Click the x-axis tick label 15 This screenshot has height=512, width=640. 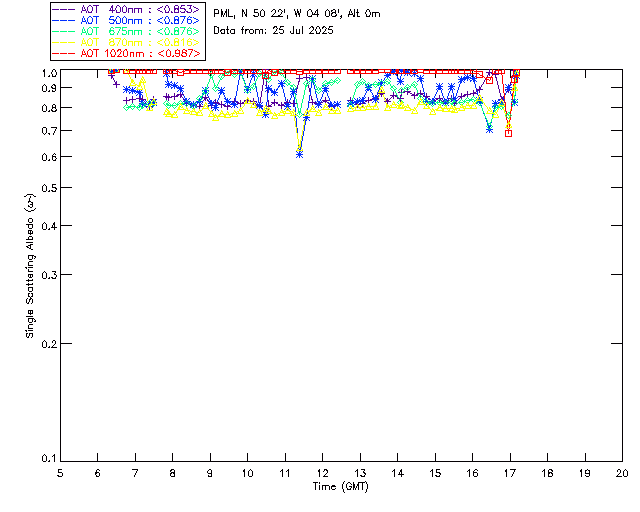coord(435,473)
